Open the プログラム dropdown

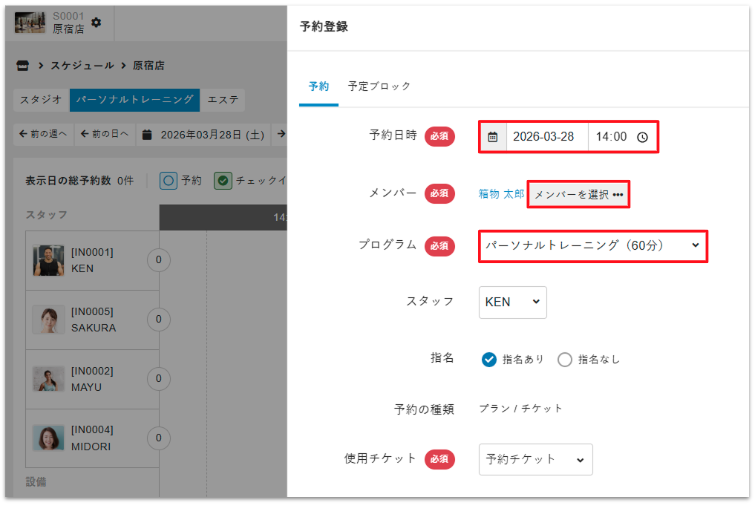click(x=593, y=245)
